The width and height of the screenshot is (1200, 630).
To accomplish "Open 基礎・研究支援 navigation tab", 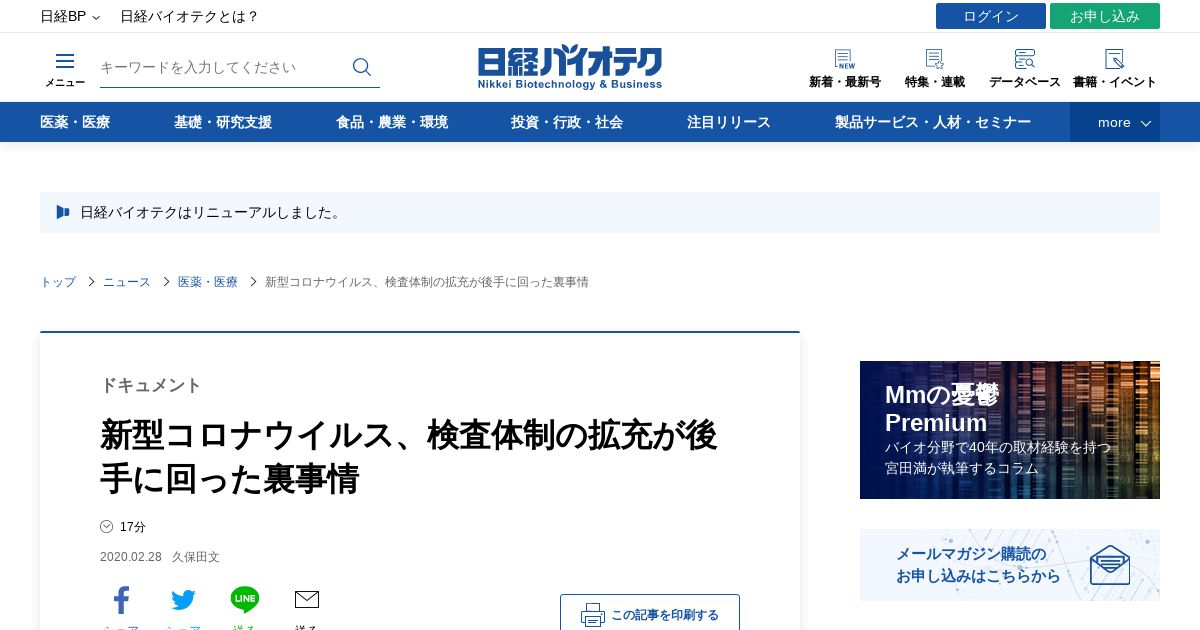I will coord(223,122).
